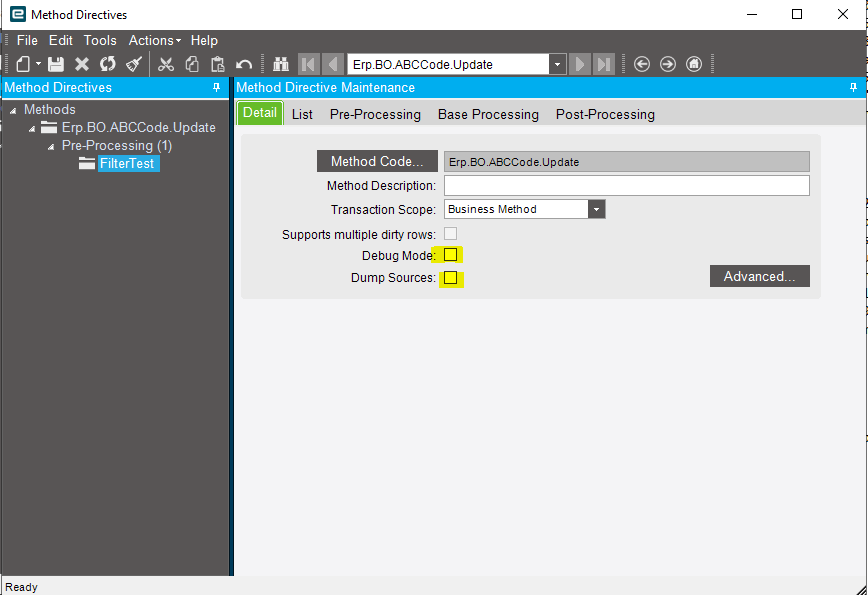Click the Home circular icon

click(694, 64)
